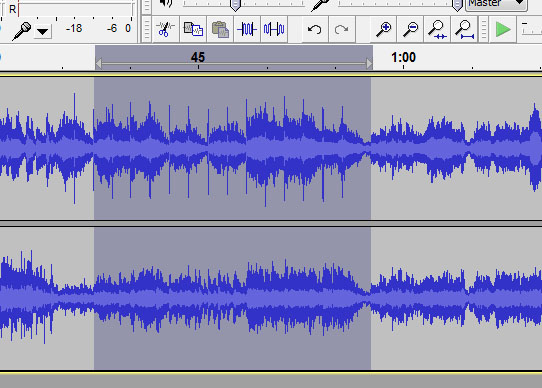
Task: Click the Redo arrow icon
Action: click(342, 29)
